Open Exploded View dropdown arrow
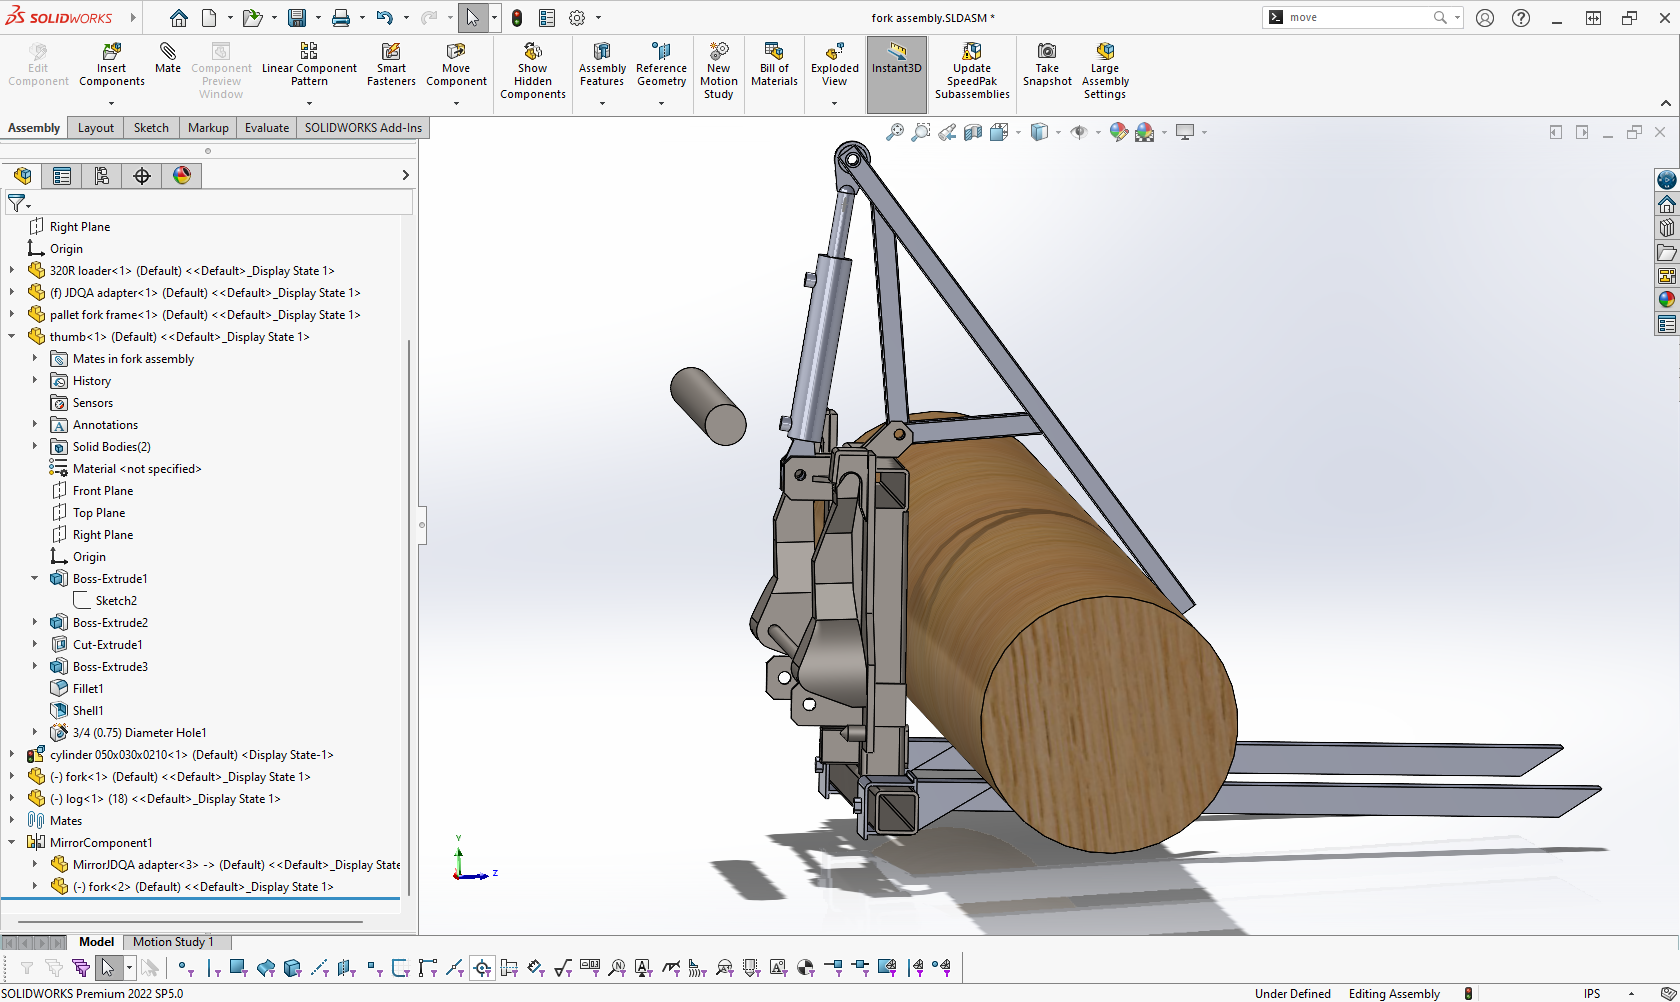The width and height of the screenshot is (1680, 1002). 834,103
